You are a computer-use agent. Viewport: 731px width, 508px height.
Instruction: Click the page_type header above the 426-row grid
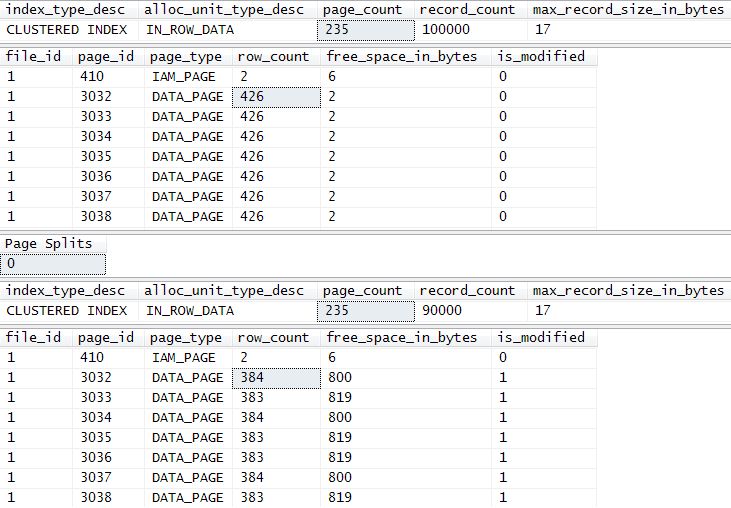coord(188,57)
